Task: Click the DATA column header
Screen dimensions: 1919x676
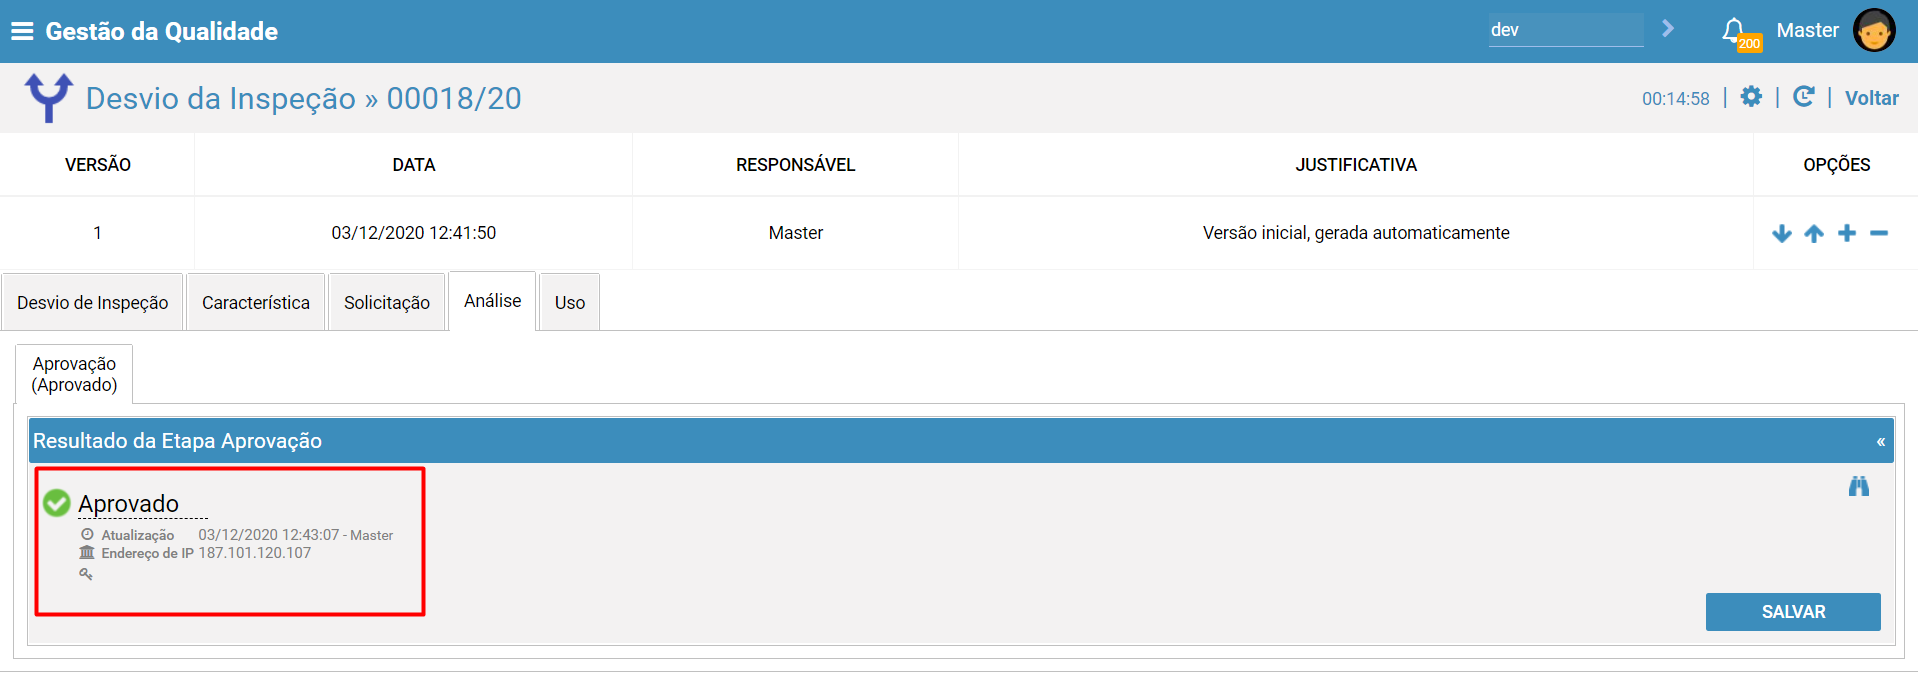Action: coord(414,165)
